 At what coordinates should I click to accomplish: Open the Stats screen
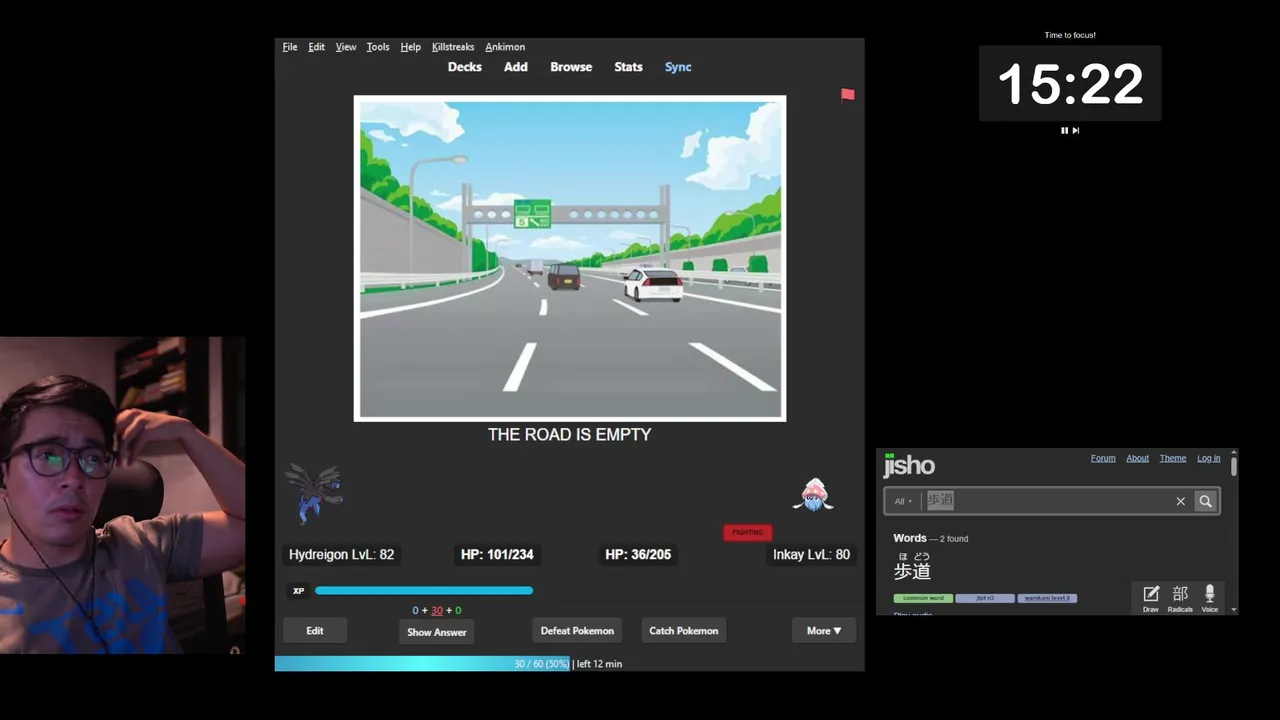(628, 67)
